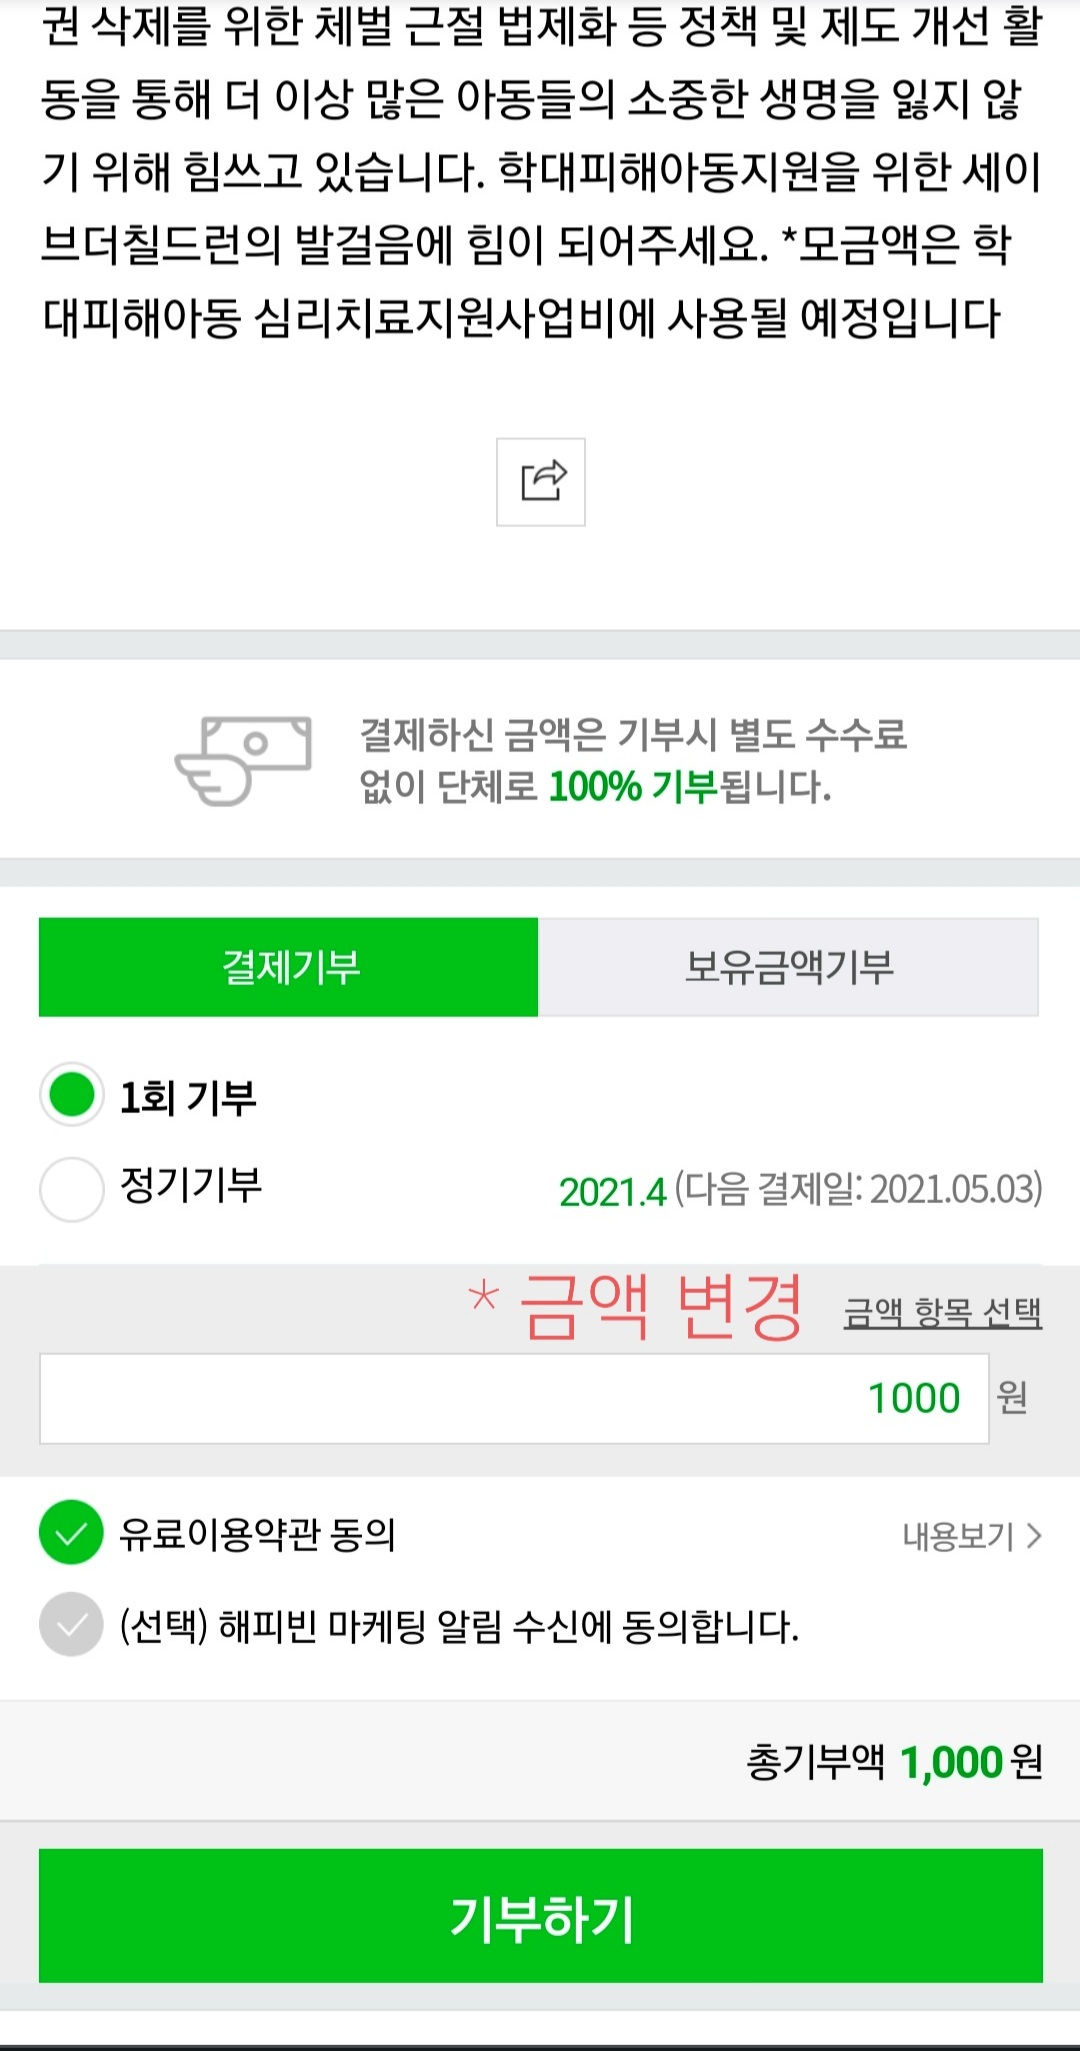Open the 금액 항목 선택 link

tap(943, 1312)
